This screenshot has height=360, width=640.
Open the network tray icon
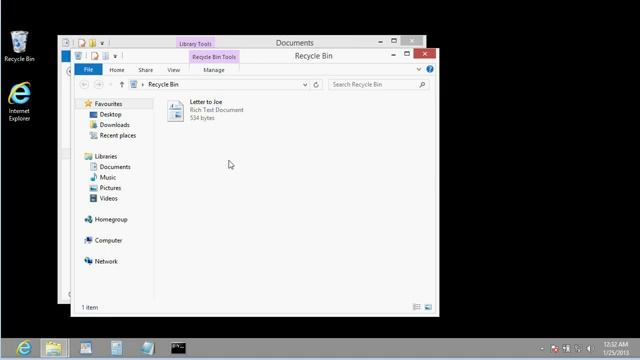pos(578,349)
